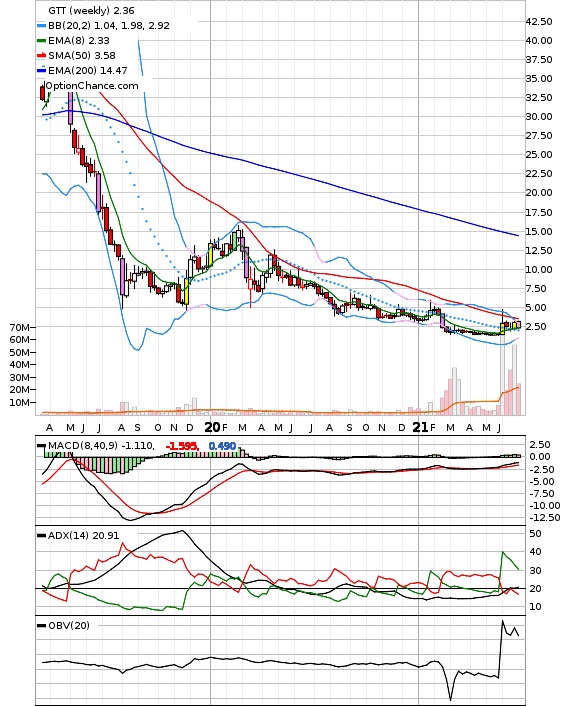Click the EMA(200) 14.47 label text
Image resolution: width=566 pixels, height=706 pixels.
click(x=88, y=70)
